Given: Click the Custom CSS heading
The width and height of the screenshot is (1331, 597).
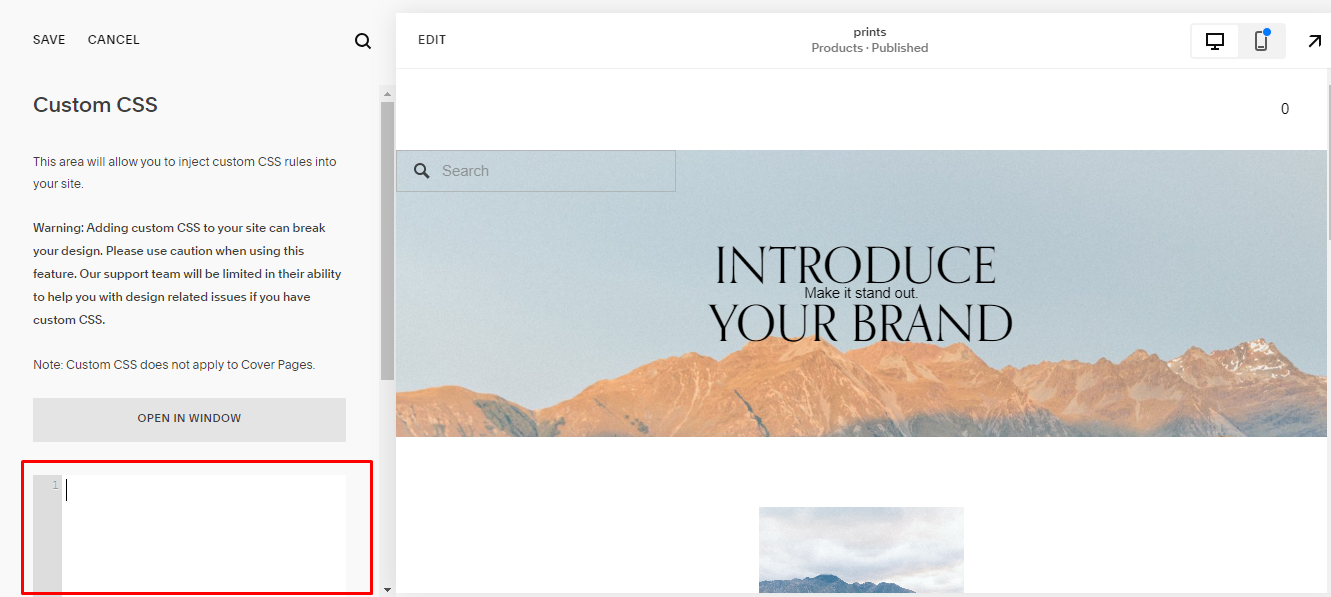Looking at the screenshot, I should coord(95,105).
